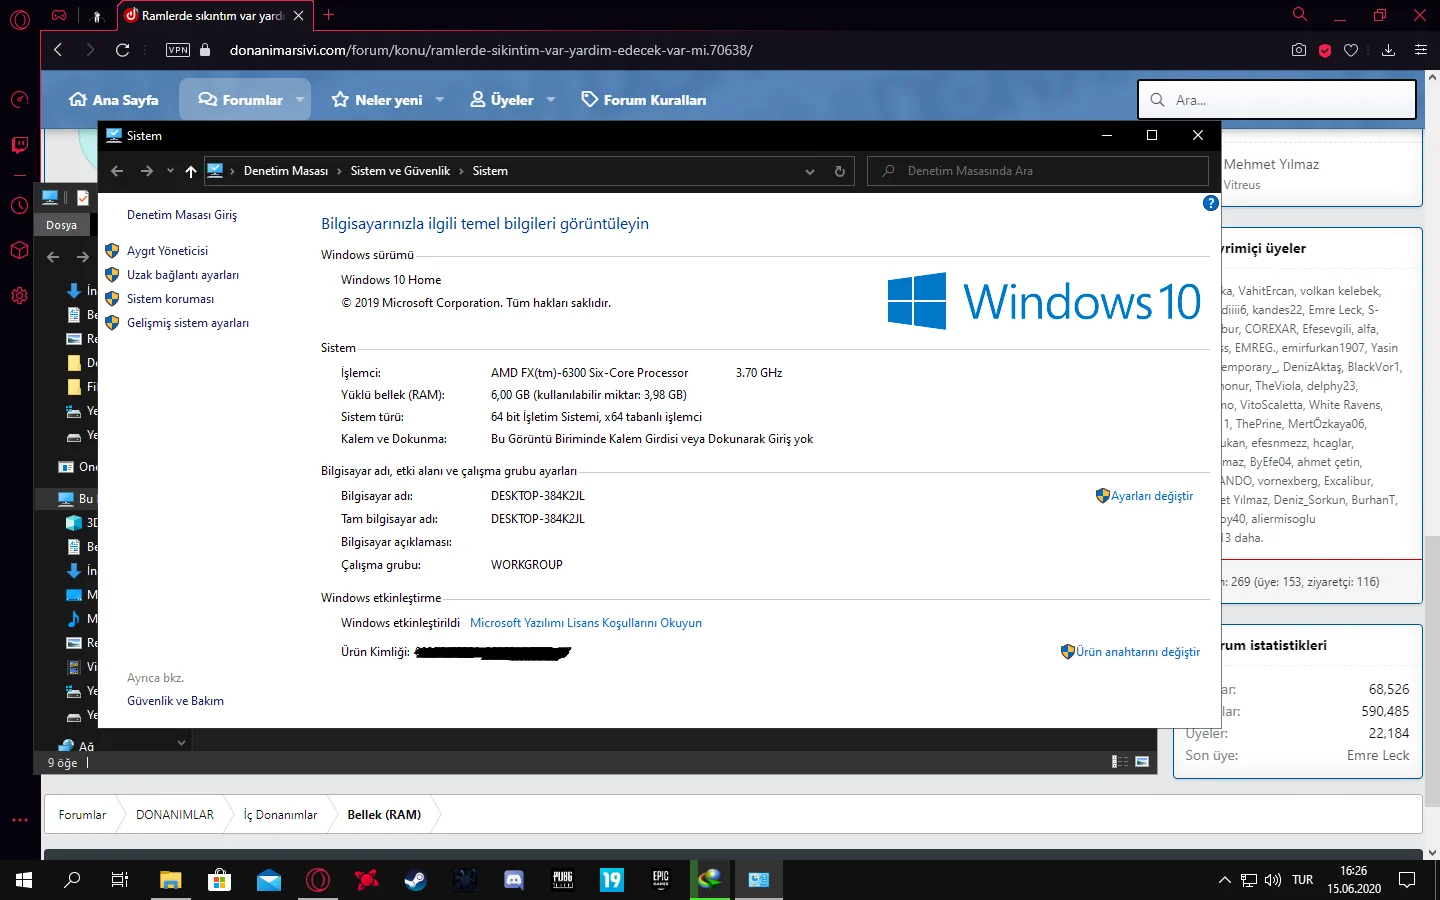Open History clock icon in Opera sidebar
This screenshot has width=1440, height=900.
point(19,205)
